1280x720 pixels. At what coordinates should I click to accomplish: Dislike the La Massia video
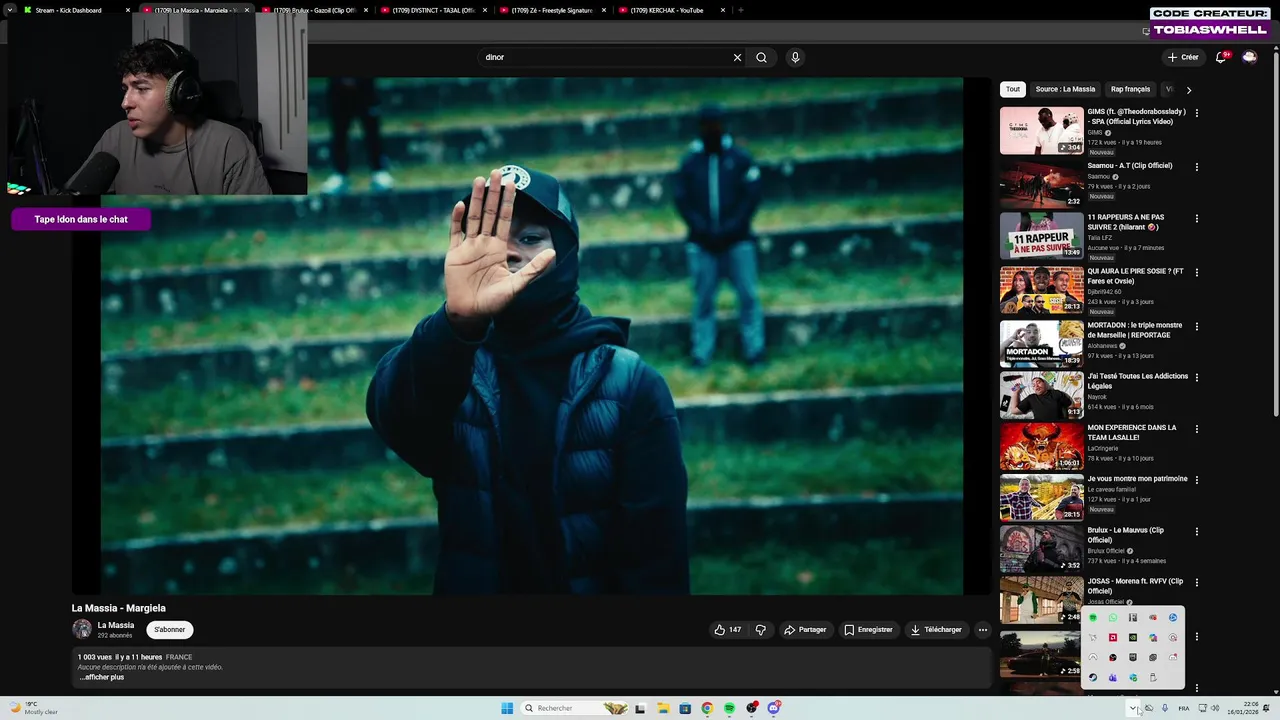[x=761, y=630]
